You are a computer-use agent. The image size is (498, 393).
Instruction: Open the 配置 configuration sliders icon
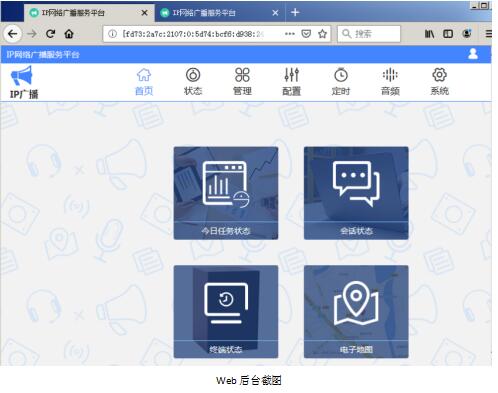(292, 75)
